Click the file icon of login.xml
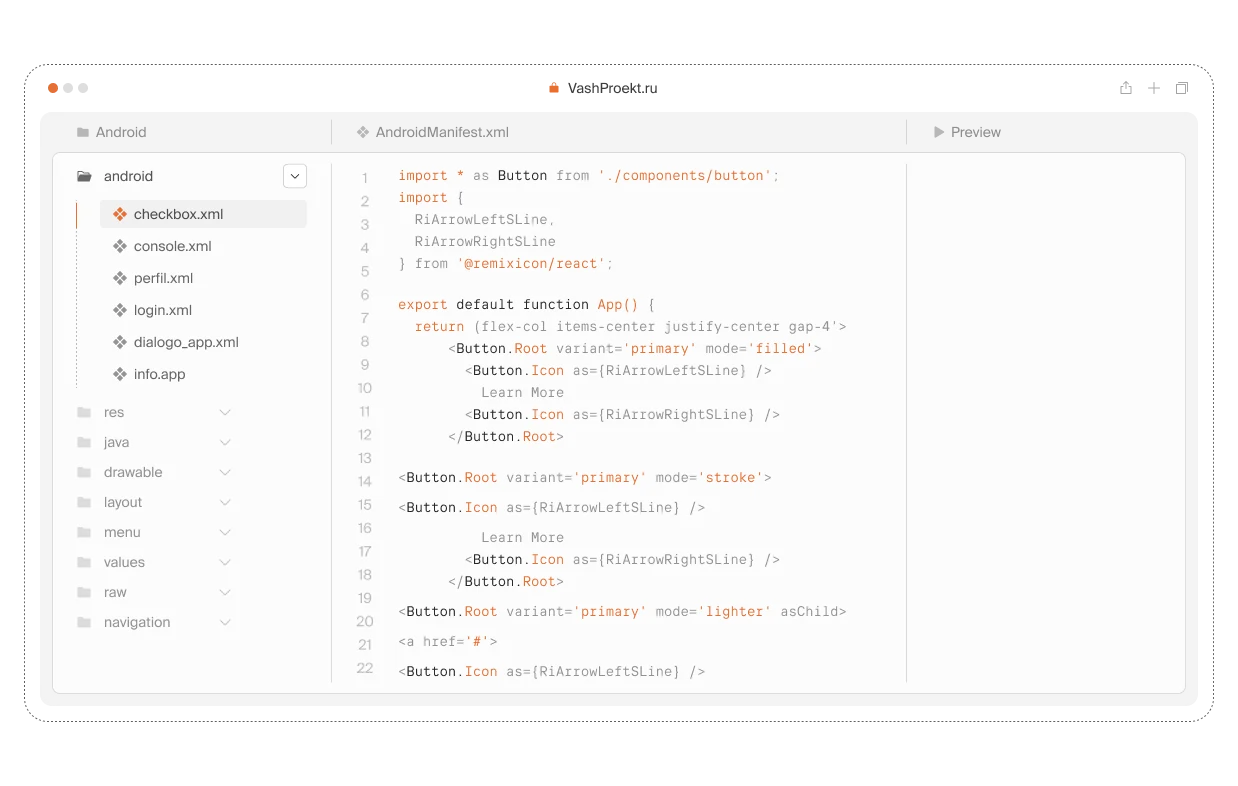The width and height of the screenshot is (1238, 786). (120, 310)
